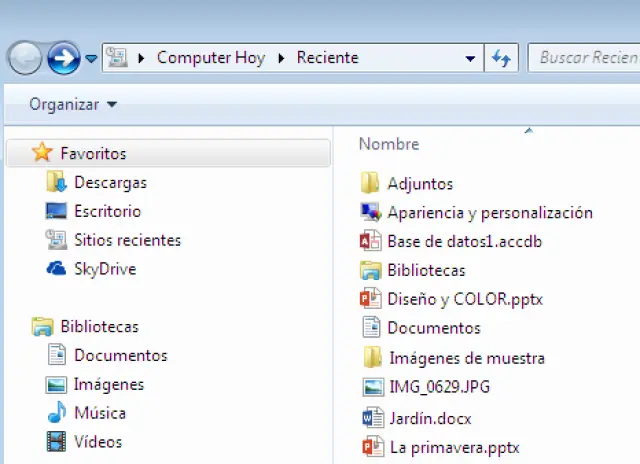Screen dimensions: 640x464
Task: Click the Buscar Reciente search box
Action: point(585,58)
